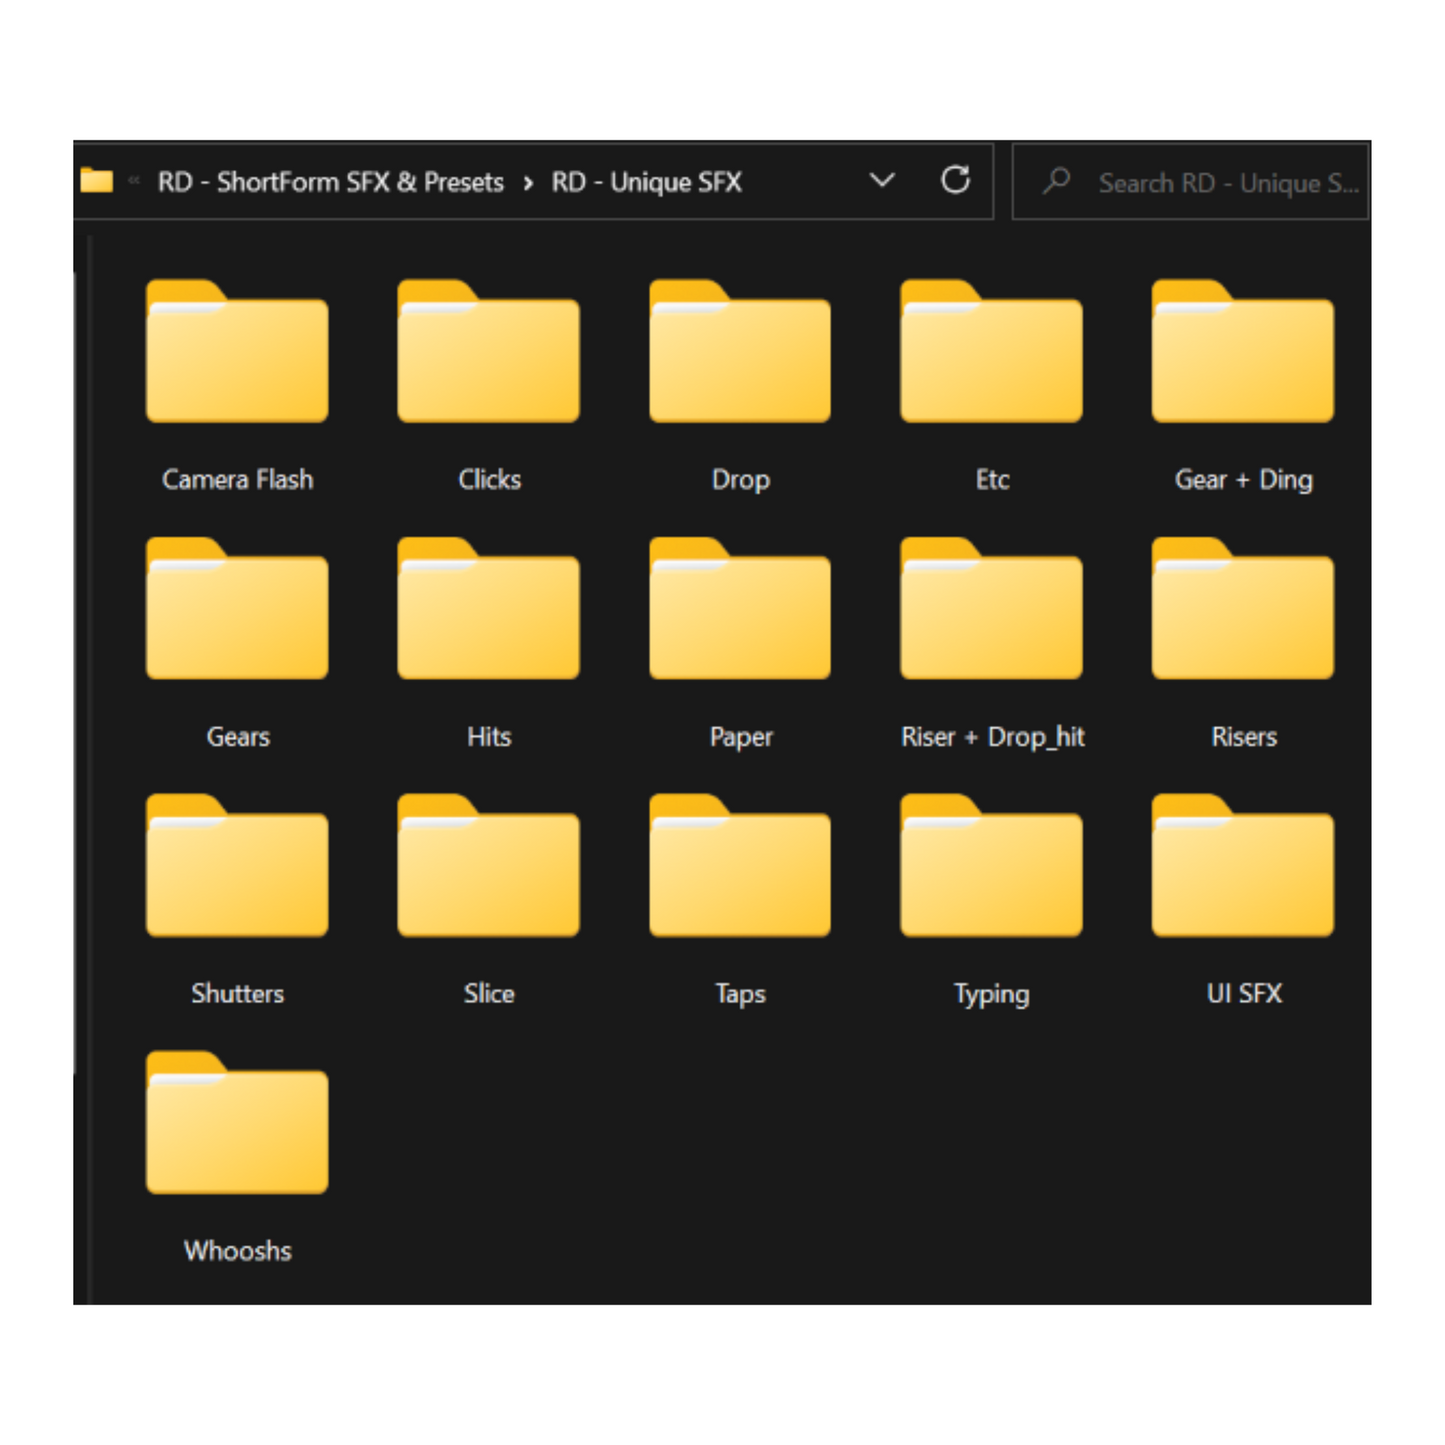The width and height of the screenshot is (1445, 1445).
Task: Select the UI SFX folder
Action: point(1242,867)
